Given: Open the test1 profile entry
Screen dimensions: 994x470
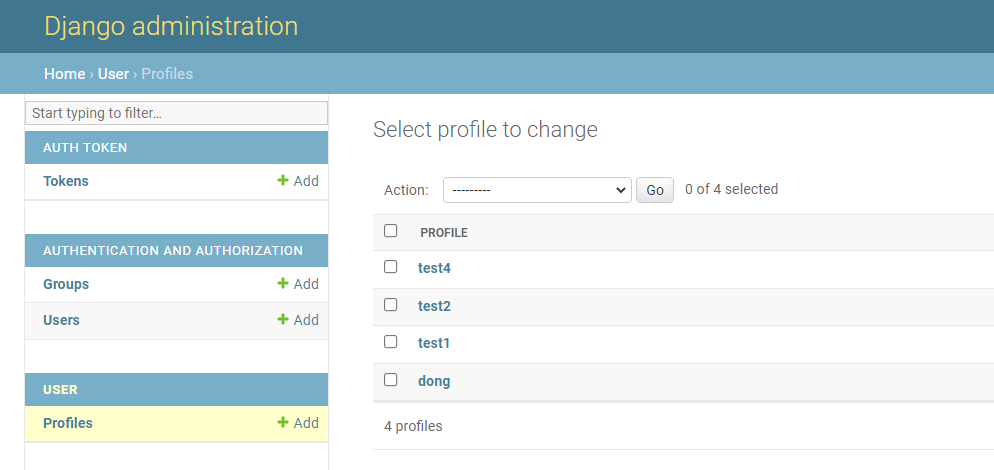Looking at the screenshot, I should click(434, 343).
